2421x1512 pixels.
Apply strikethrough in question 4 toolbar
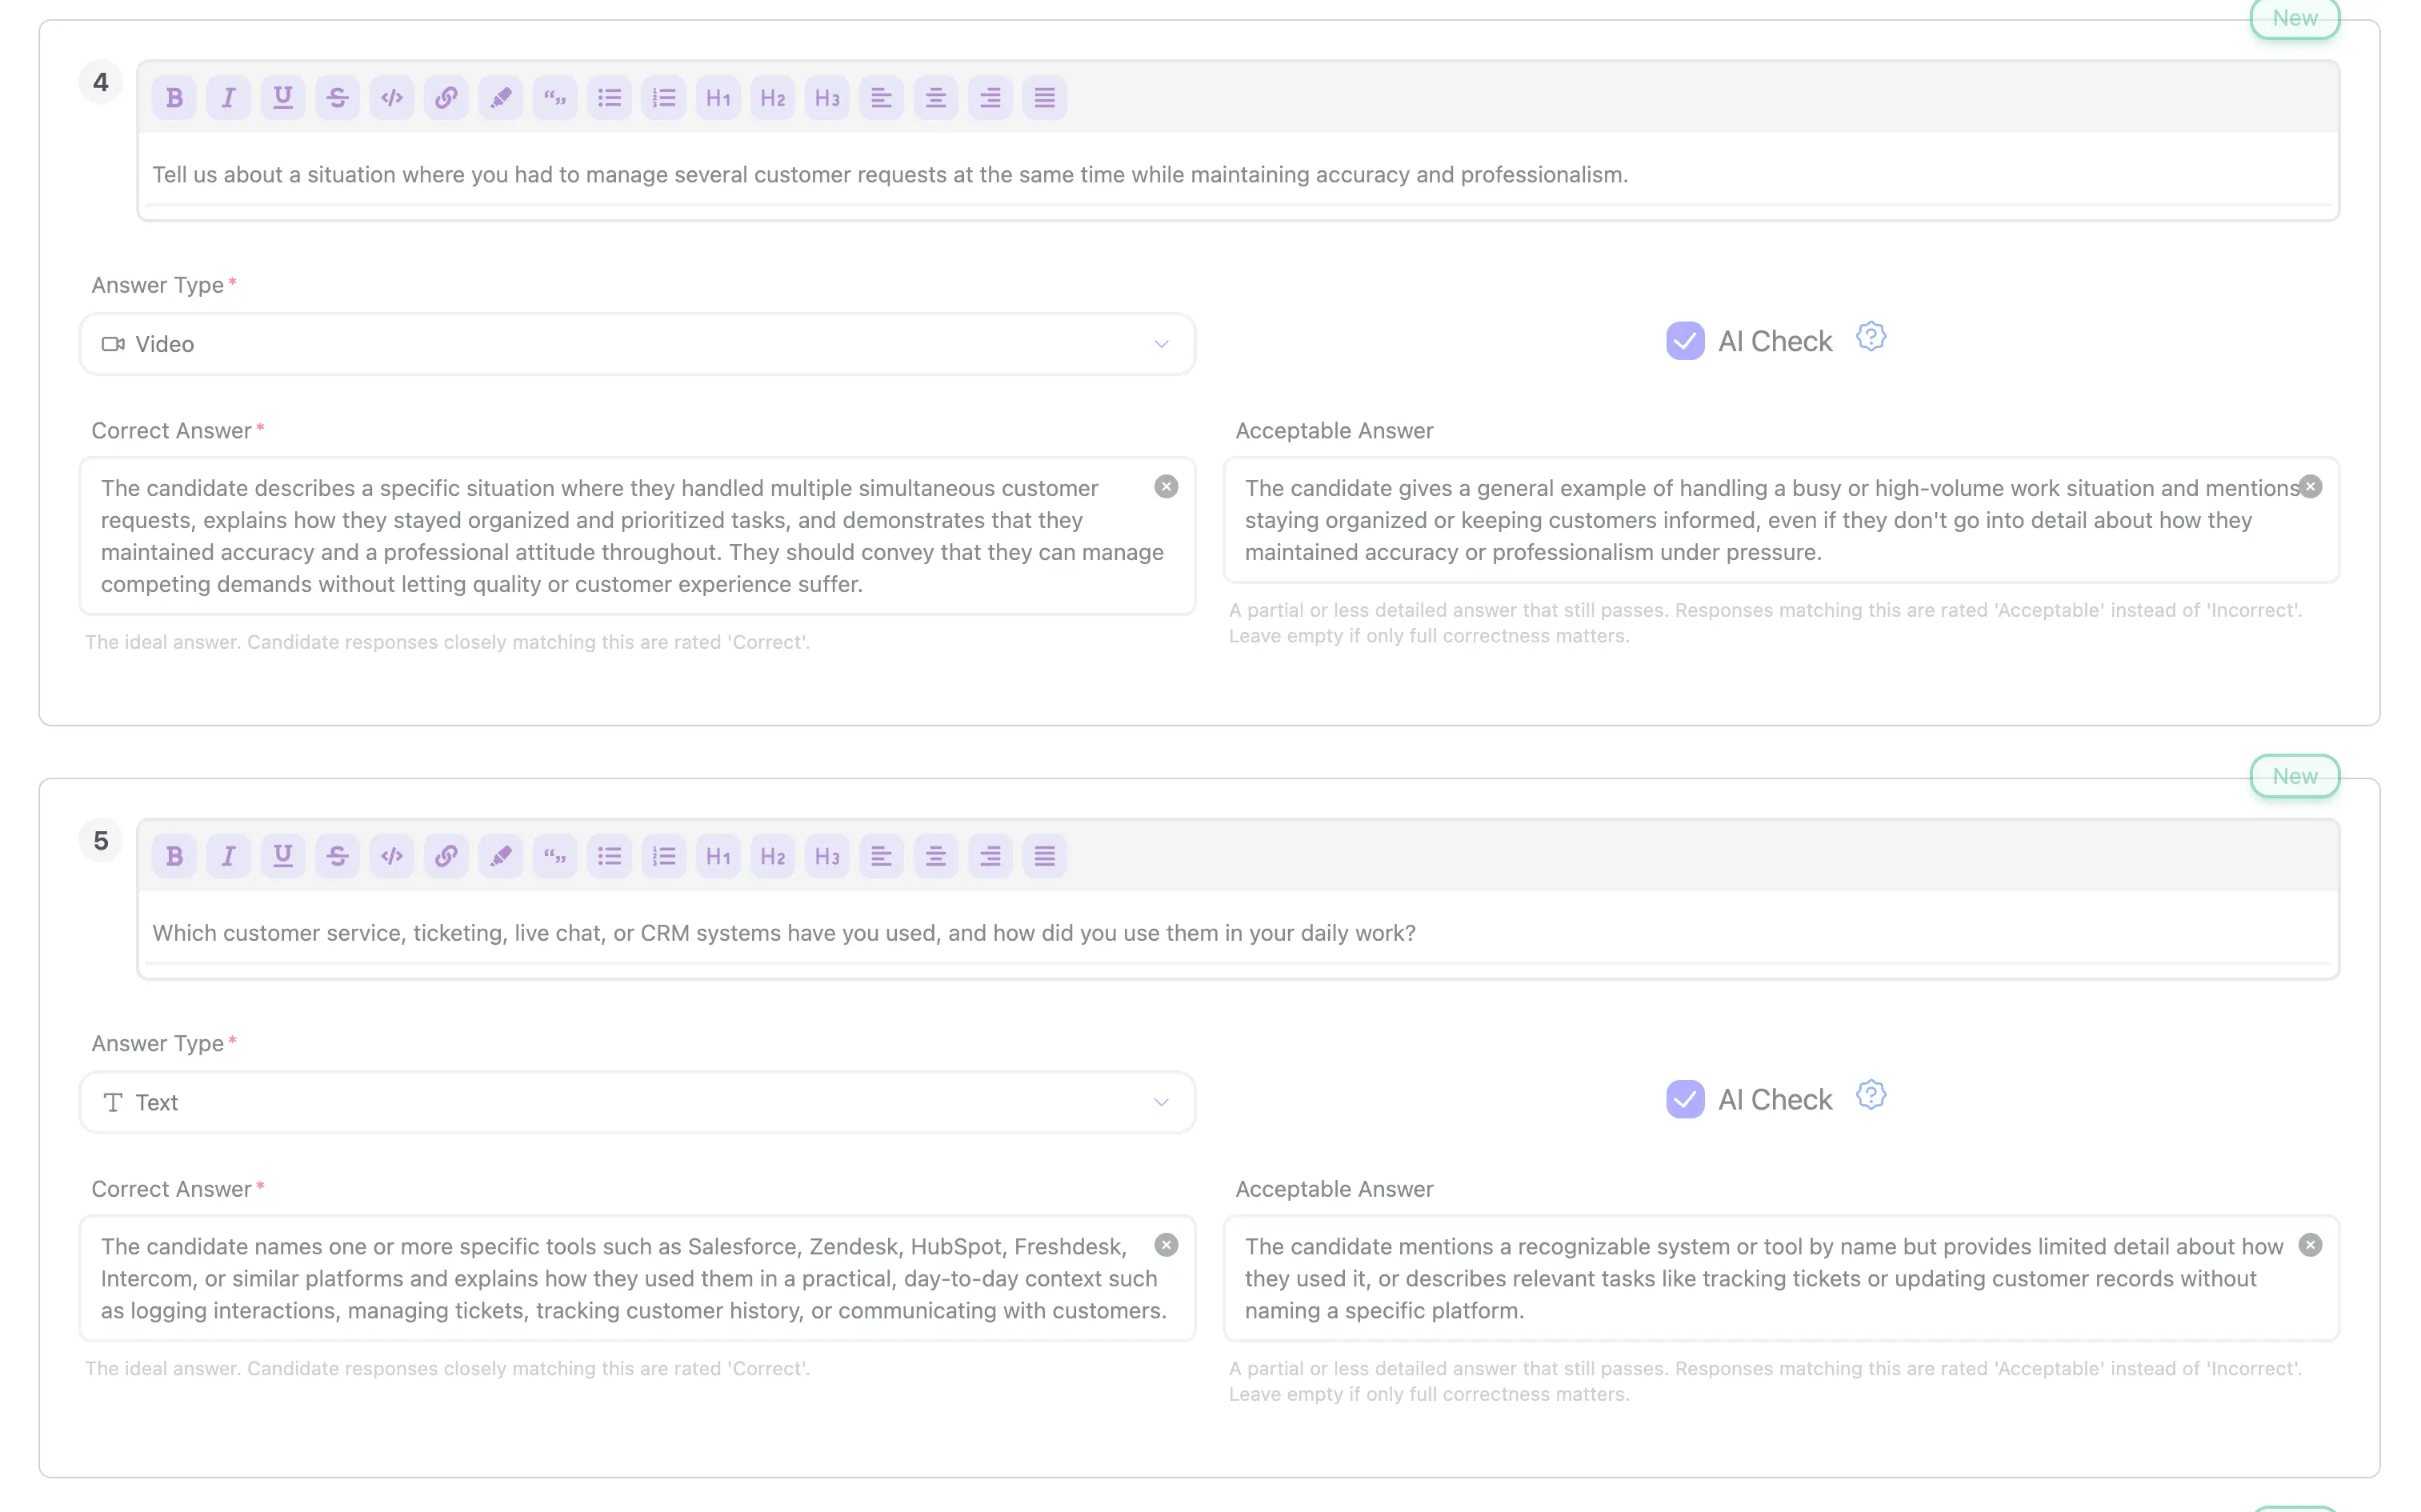click(x=337, y=97)
